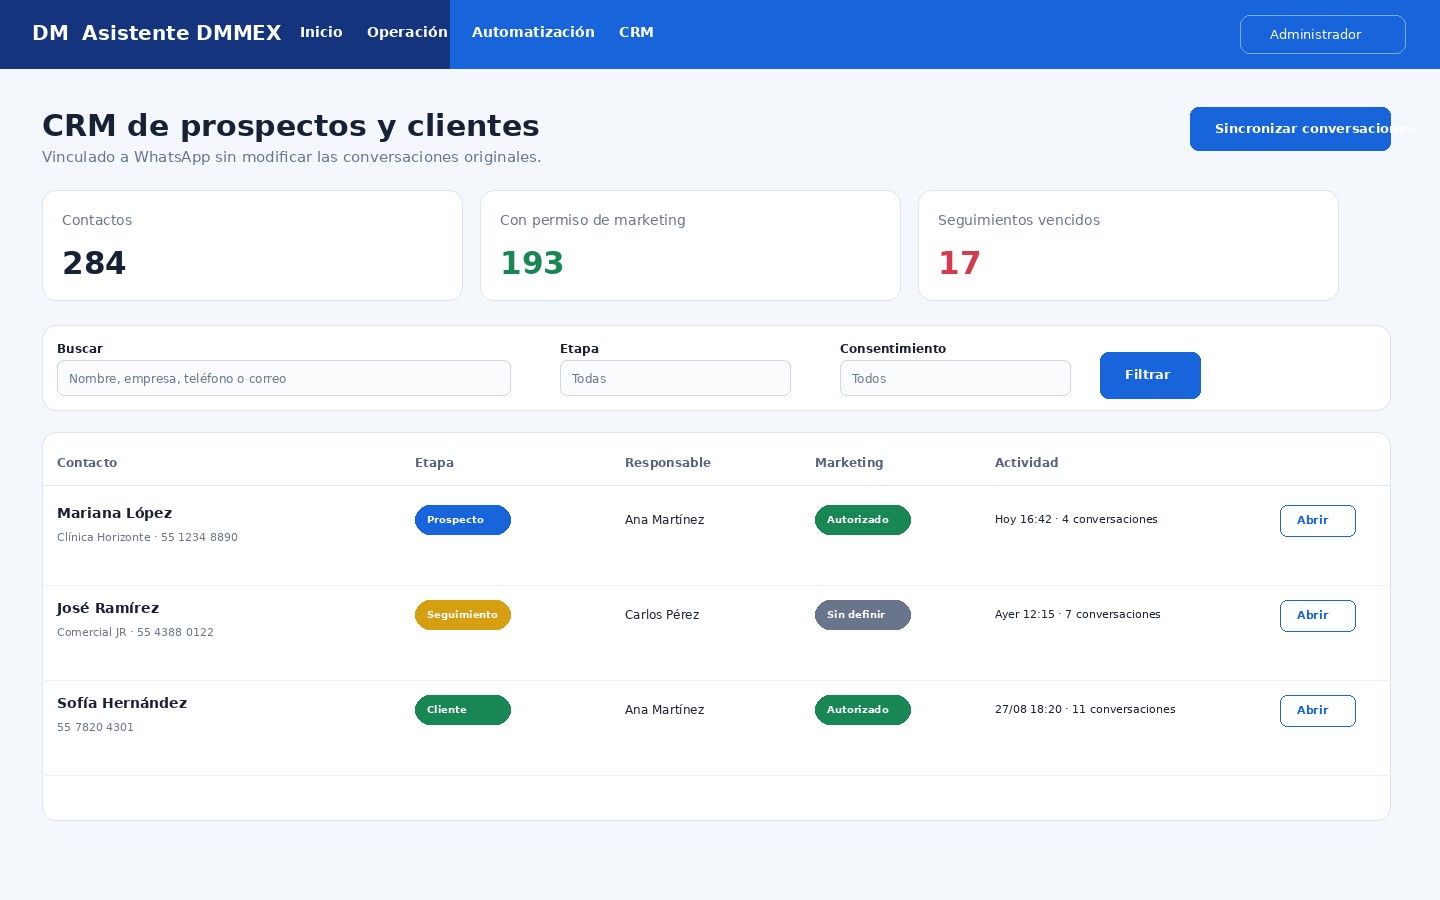Click the Contactos 284 card
The width and height of the screenshot is (1440, 900).
coord(252,245)
